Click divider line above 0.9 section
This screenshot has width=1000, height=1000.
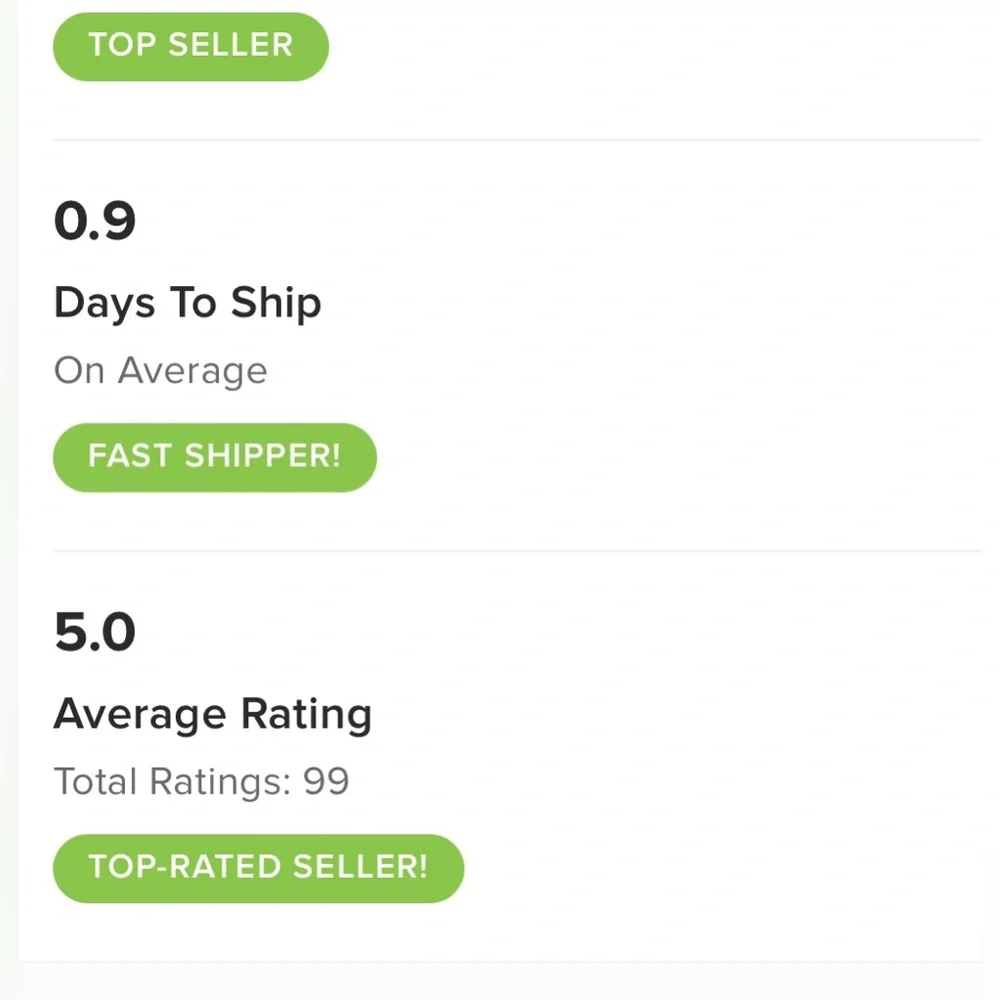(517, 140)
